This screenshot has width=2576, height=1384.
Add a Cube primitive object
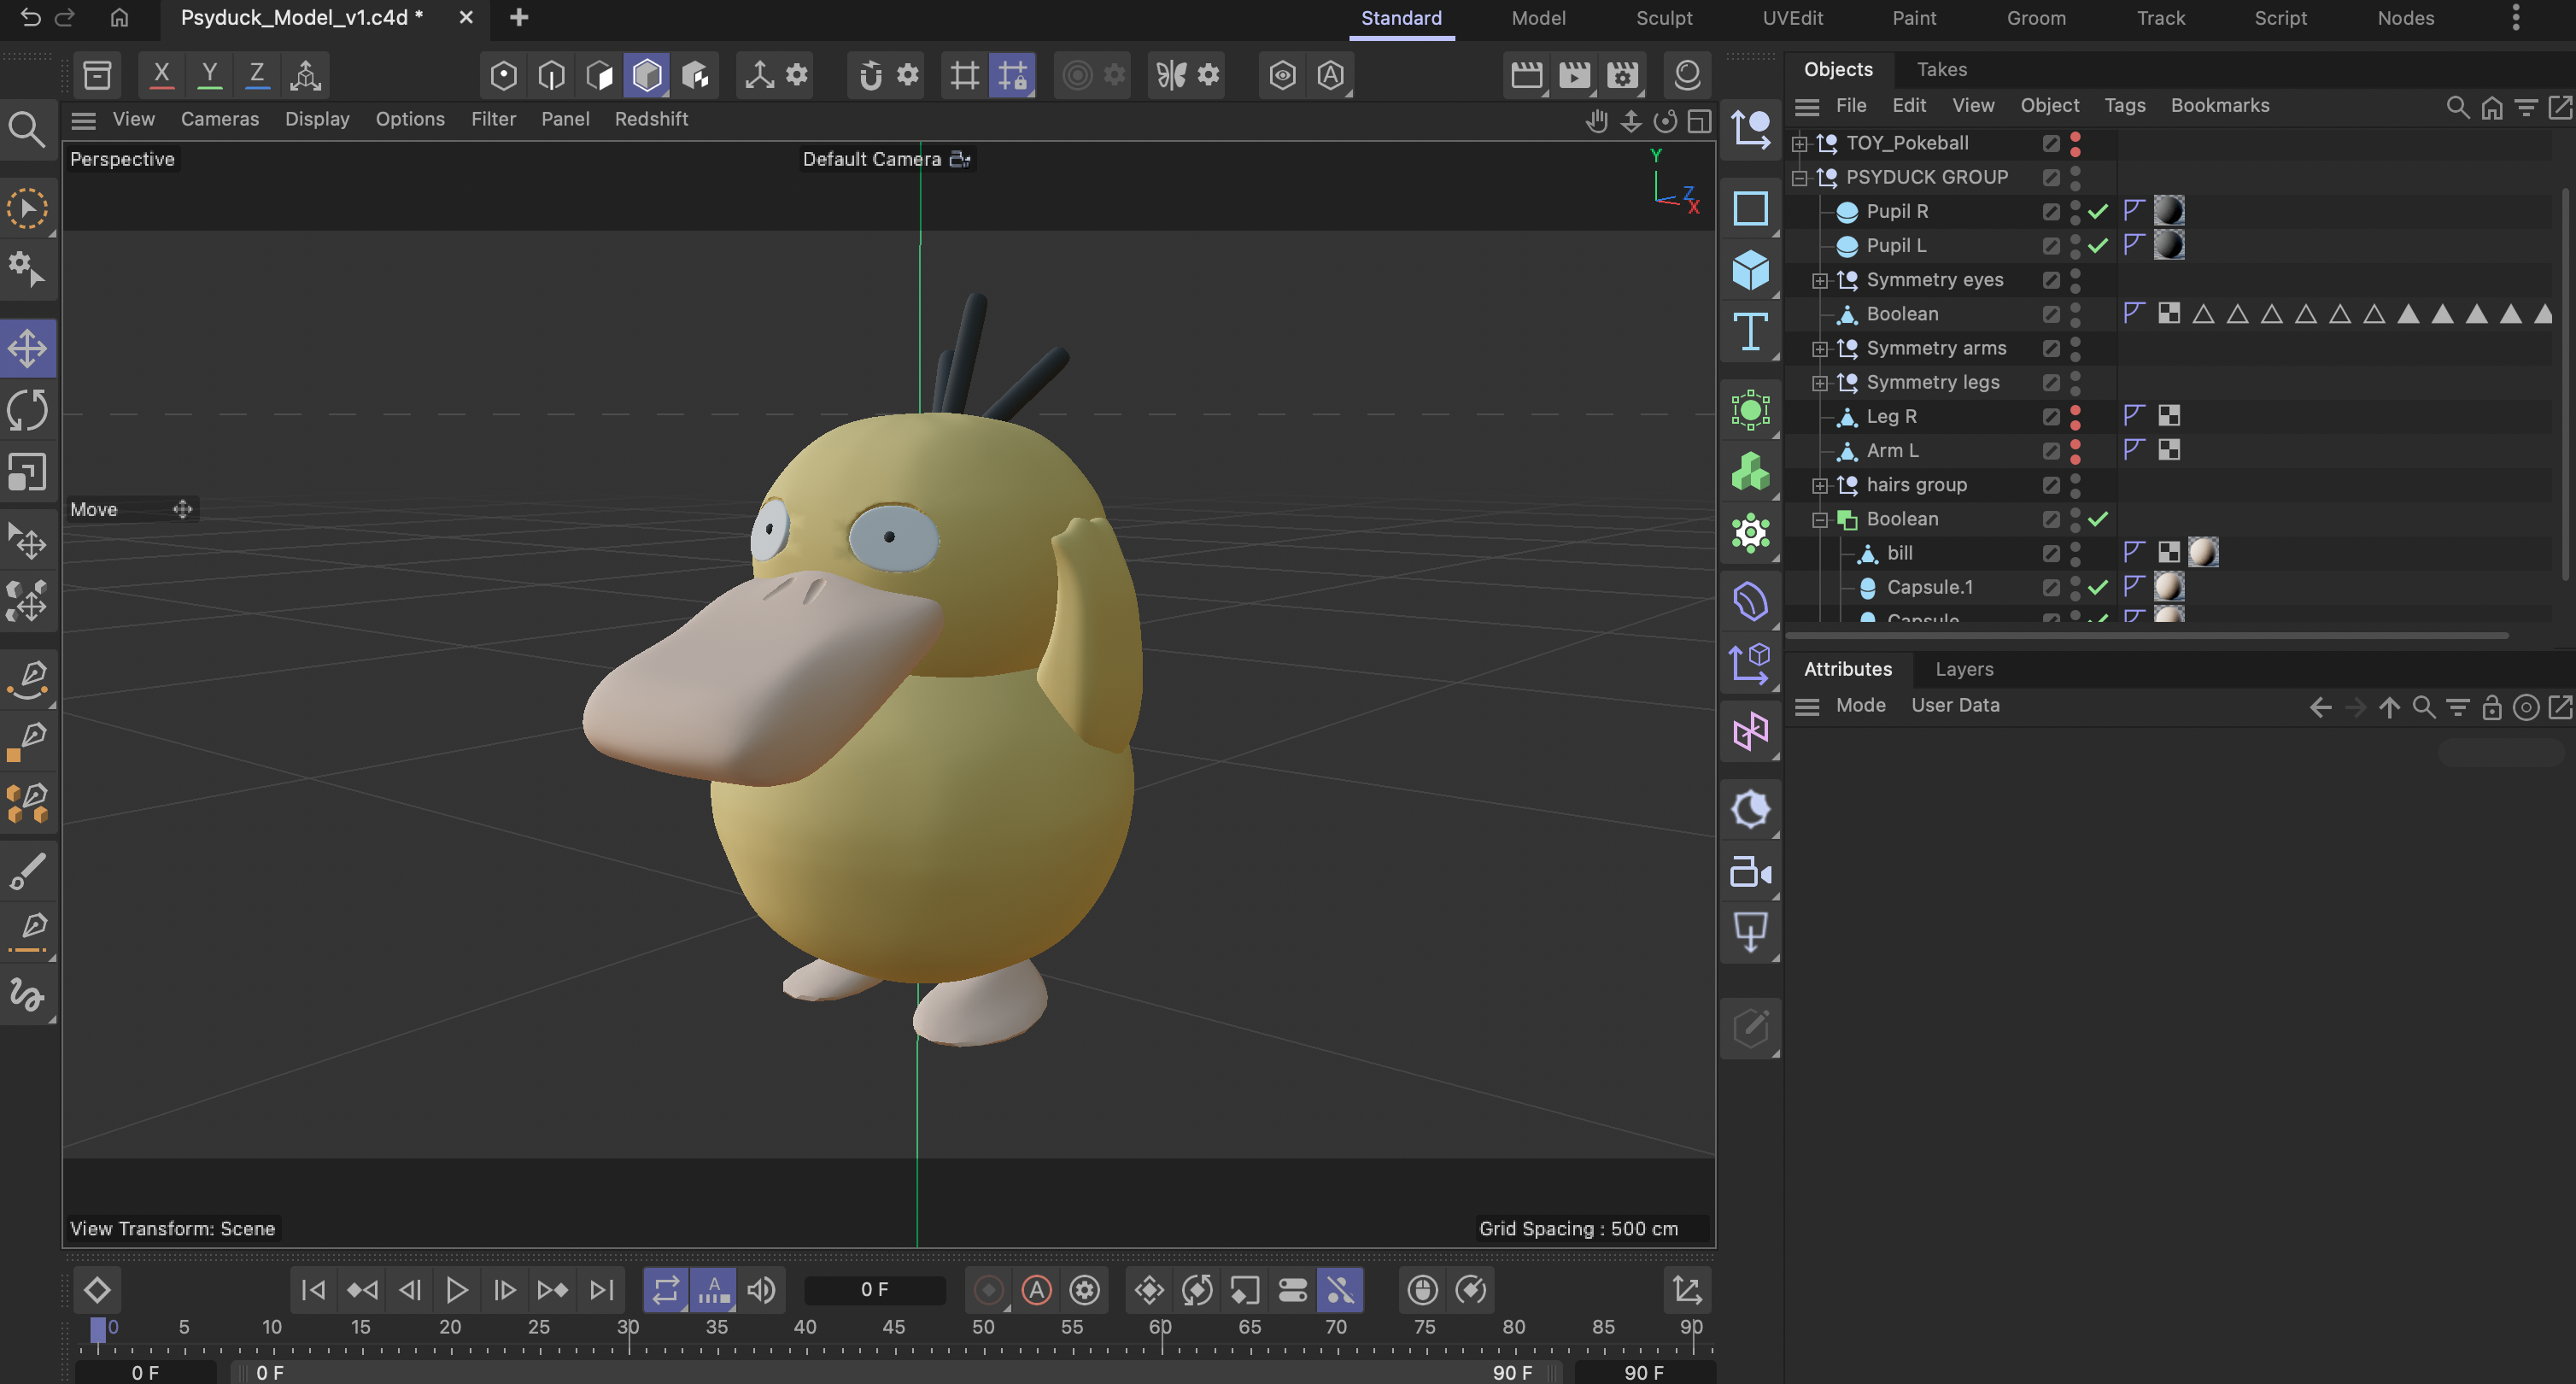(x=1750, y=270)
